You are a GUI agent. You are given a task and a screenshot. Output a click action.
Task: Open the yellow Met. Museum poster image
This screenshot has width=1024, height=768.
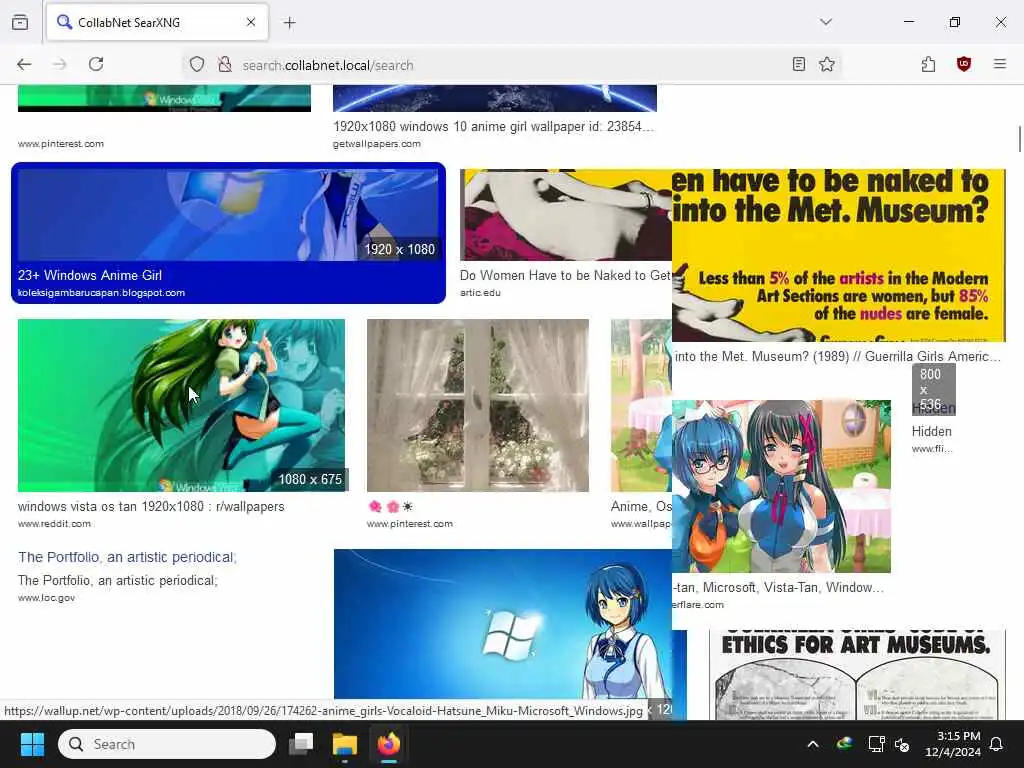pyautogui.click(x=839, y=255)
